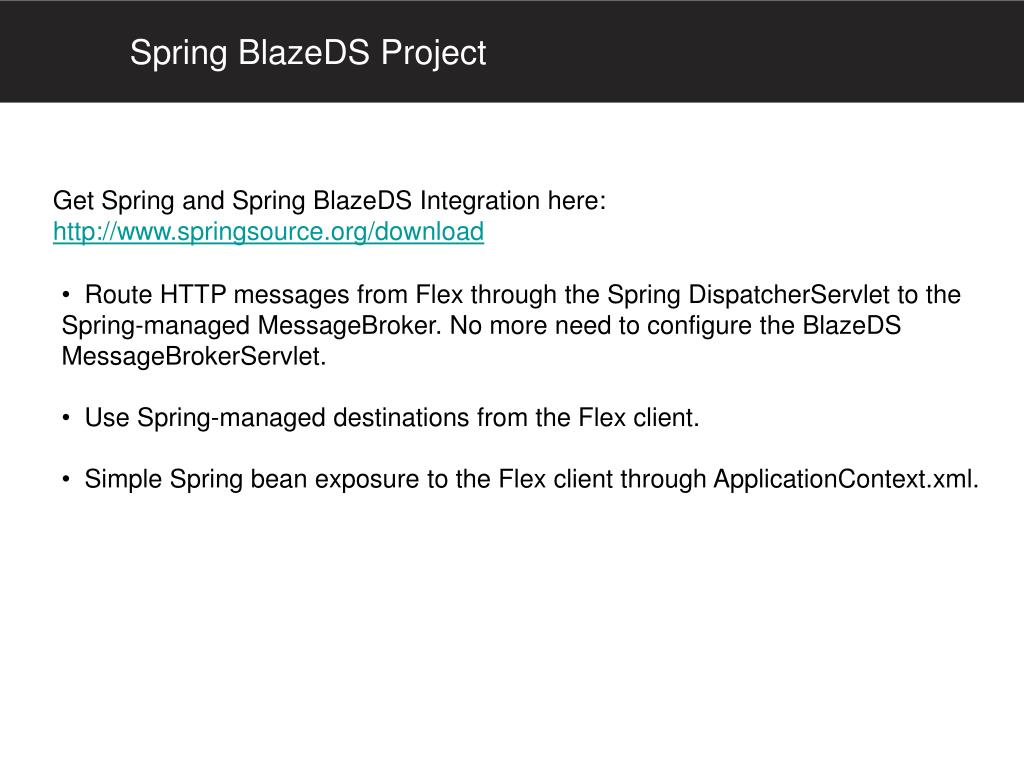Image resolution: width=1024 pixels, height=768 pixels.
Task: Click the word MessageBrokerServlet
Action: pos(193,357)
